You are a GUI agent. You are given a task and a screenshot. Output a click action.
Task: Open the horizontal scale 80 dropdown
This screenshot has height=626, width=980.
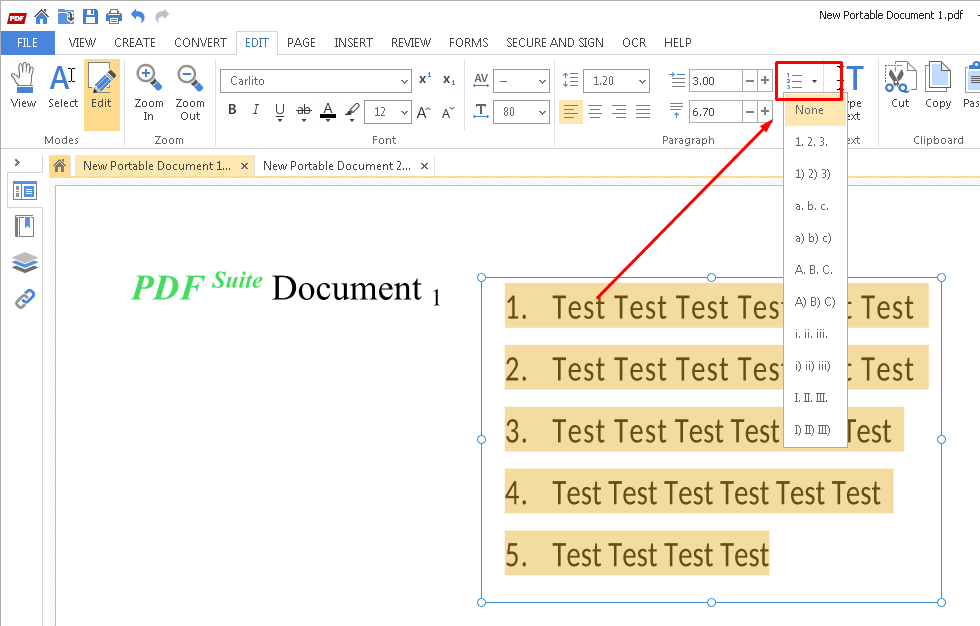[x=542, y=112]
